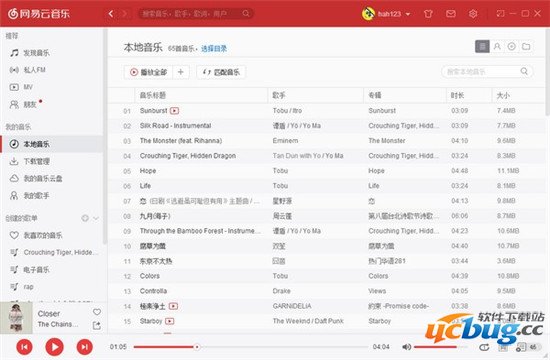Screen dimensions: 550x360
Task: Click the song list vertical scrollbar
Action: point(547,72)
